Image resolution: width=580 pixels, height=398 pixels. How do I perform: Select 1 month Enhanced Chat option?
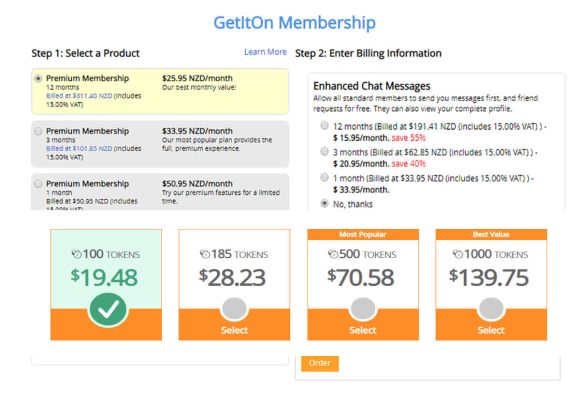(x=324, y=178)
